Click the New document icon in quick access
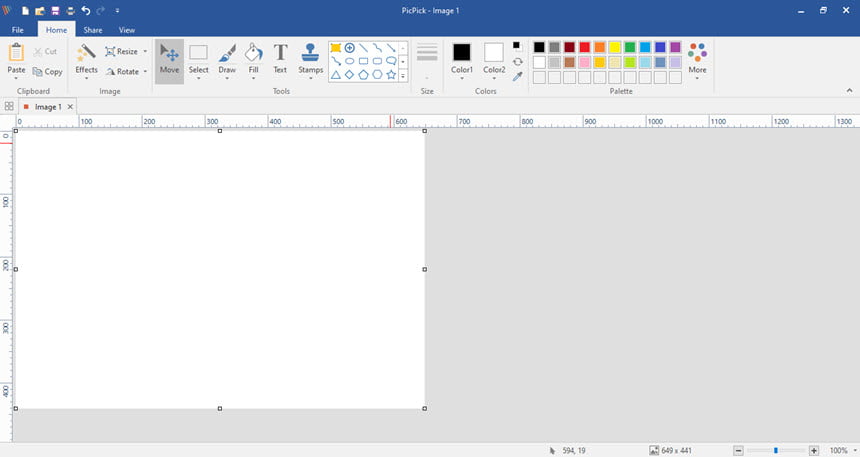Image resolution: width=860 pixels, height=457 pixels. tap(25, 10)
